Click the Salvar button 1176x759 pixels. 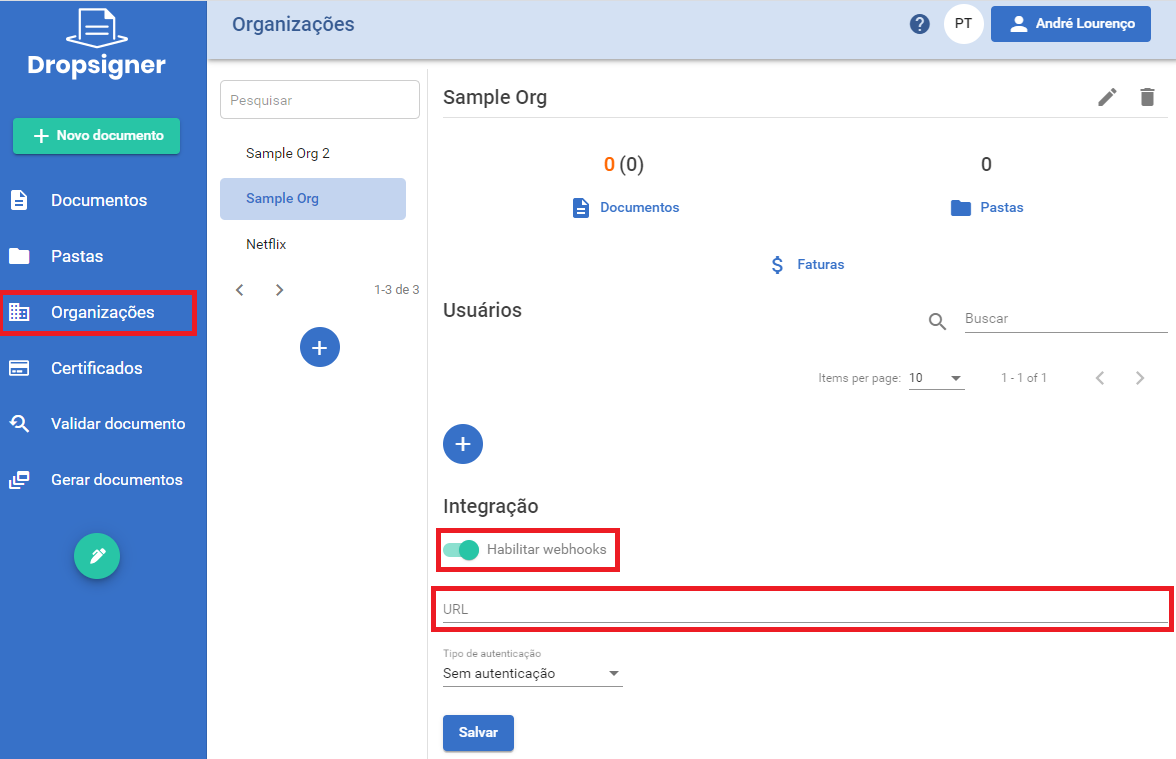click(x=478, y=732)
